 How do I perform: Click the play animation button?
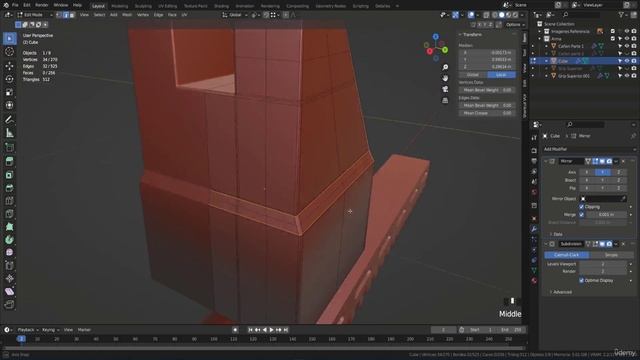click(x=271, y=330)
